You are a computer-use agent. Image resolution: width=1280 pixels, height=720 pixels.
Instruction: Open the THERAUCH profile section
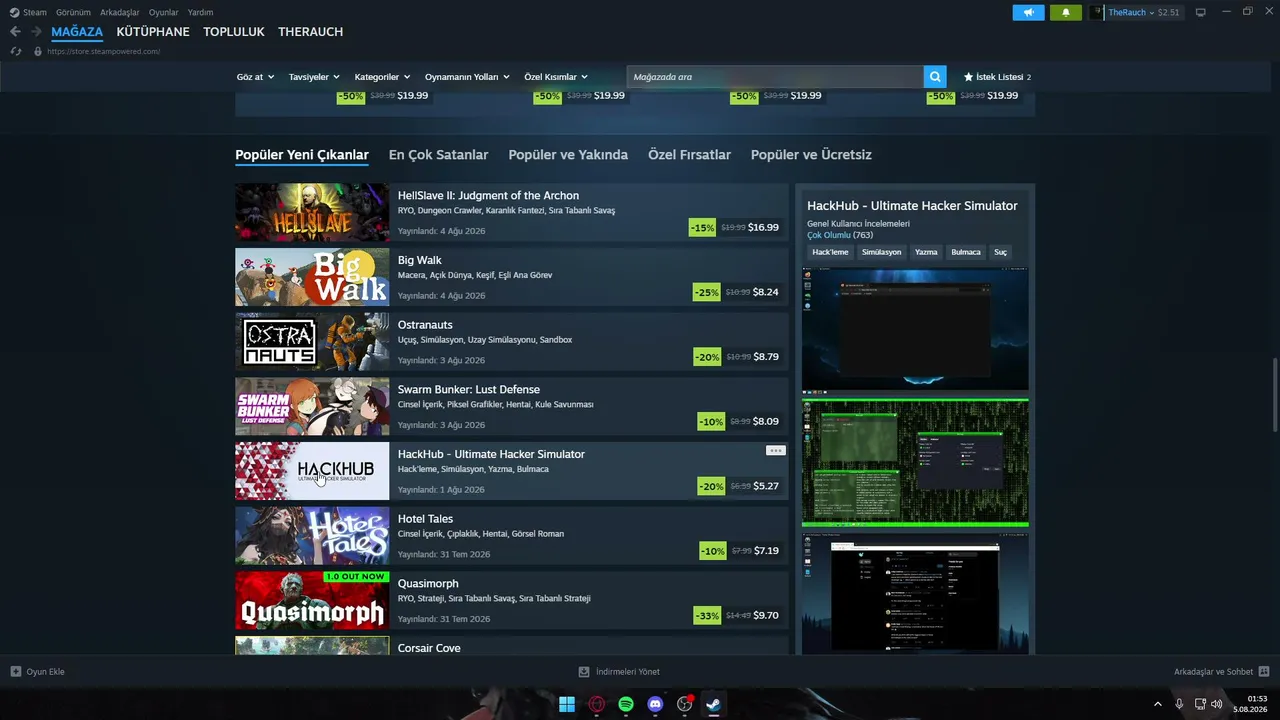311,32
